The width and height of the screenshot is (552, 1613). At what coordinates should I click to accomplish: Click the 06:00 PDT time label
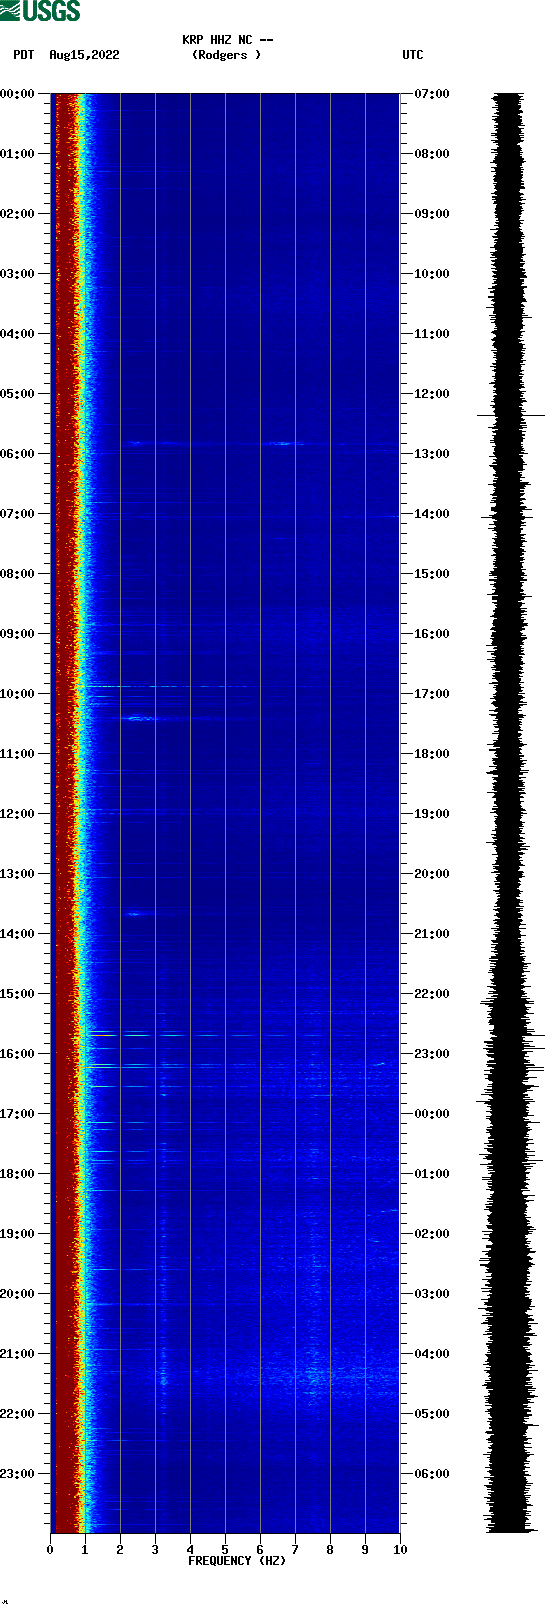point(18,454)
